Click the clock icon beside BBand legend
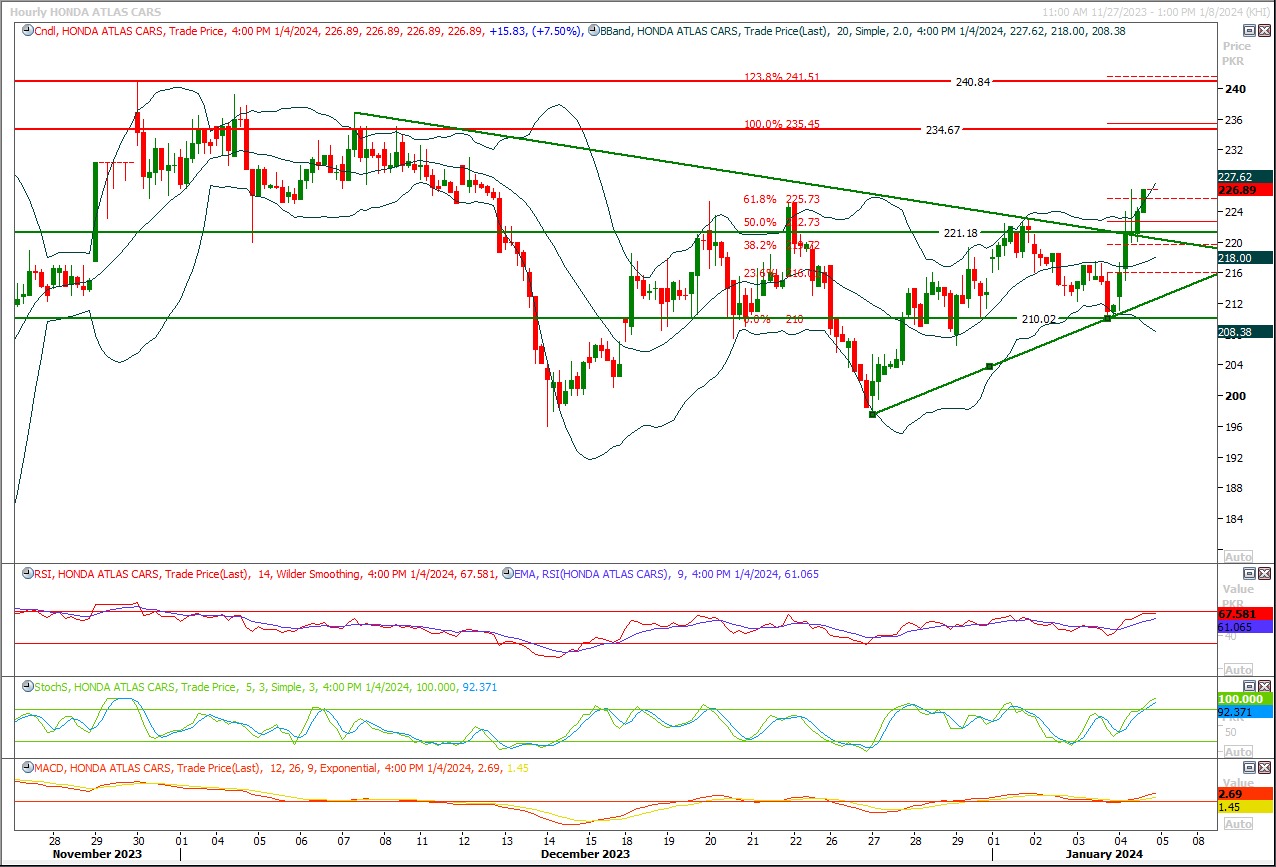 [593, 31]
